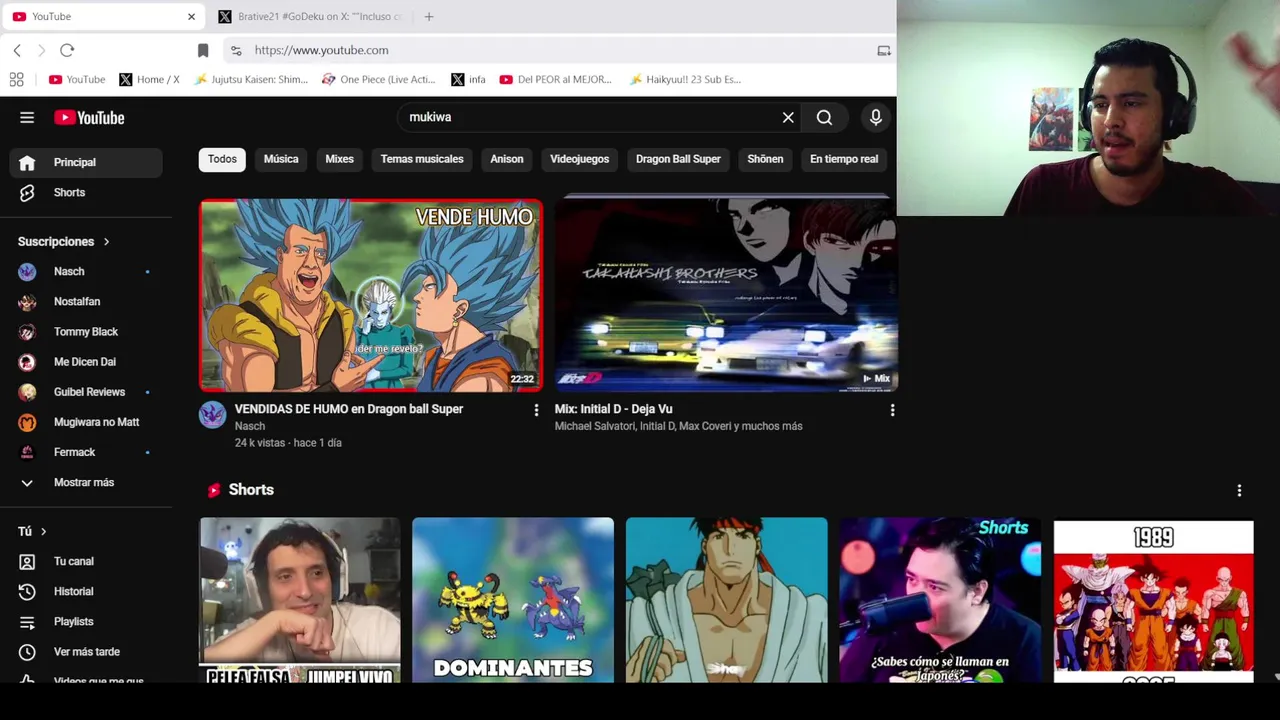Select the Música filter chip
This screenshot has width=1280, height=720.
pos(281,159)
